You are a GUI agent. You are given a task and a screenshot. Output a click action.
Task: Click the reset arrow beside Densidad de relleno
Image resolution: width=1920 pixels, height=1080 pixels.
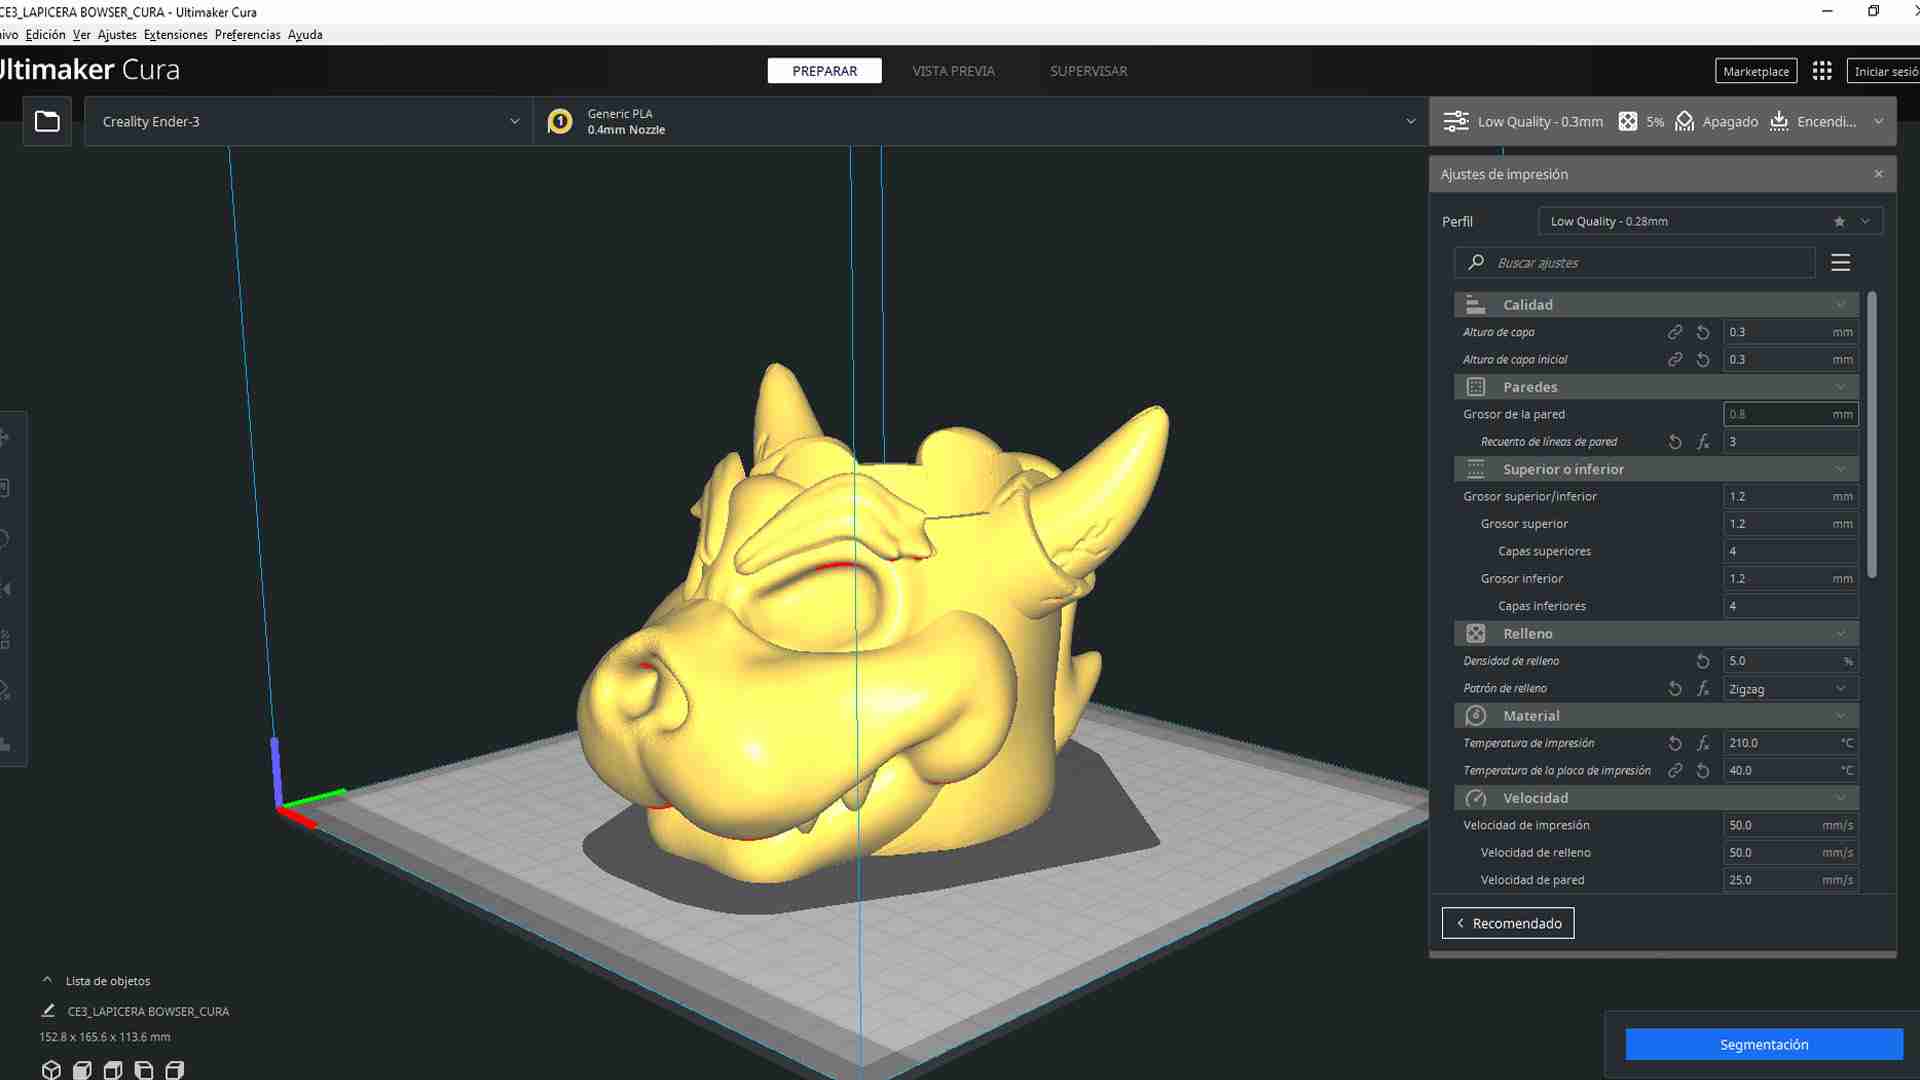click(1702, 661)
